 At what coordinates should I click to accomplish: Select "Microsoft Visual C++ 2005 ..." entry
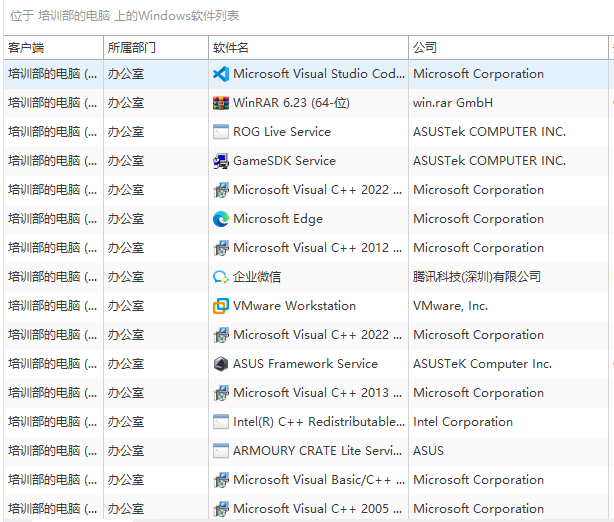click(318, 508)
